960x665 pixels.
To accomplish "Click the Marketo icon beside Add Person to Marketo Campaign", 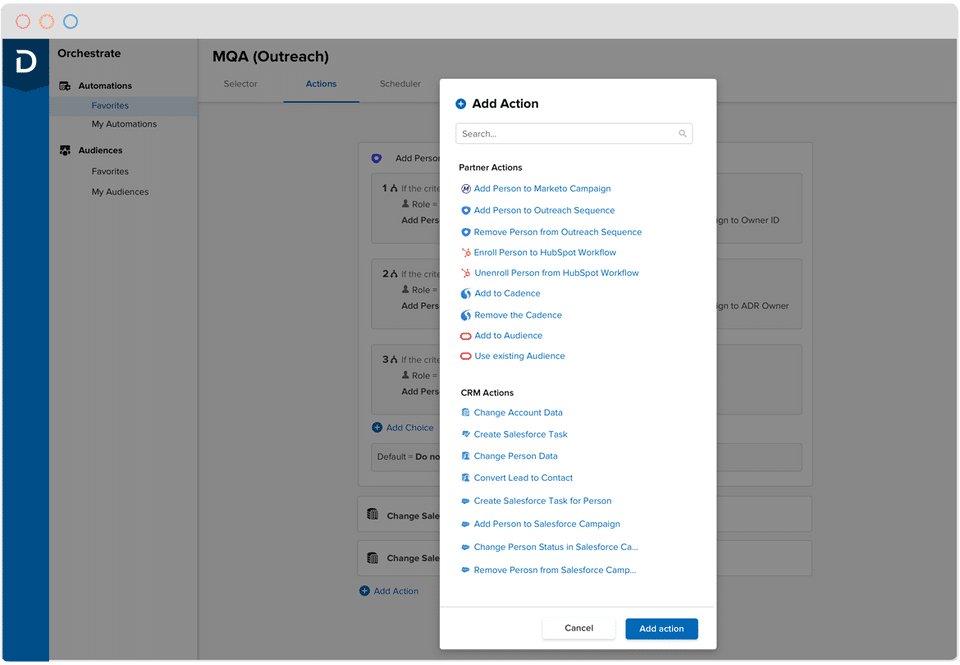I will point(465,189).
